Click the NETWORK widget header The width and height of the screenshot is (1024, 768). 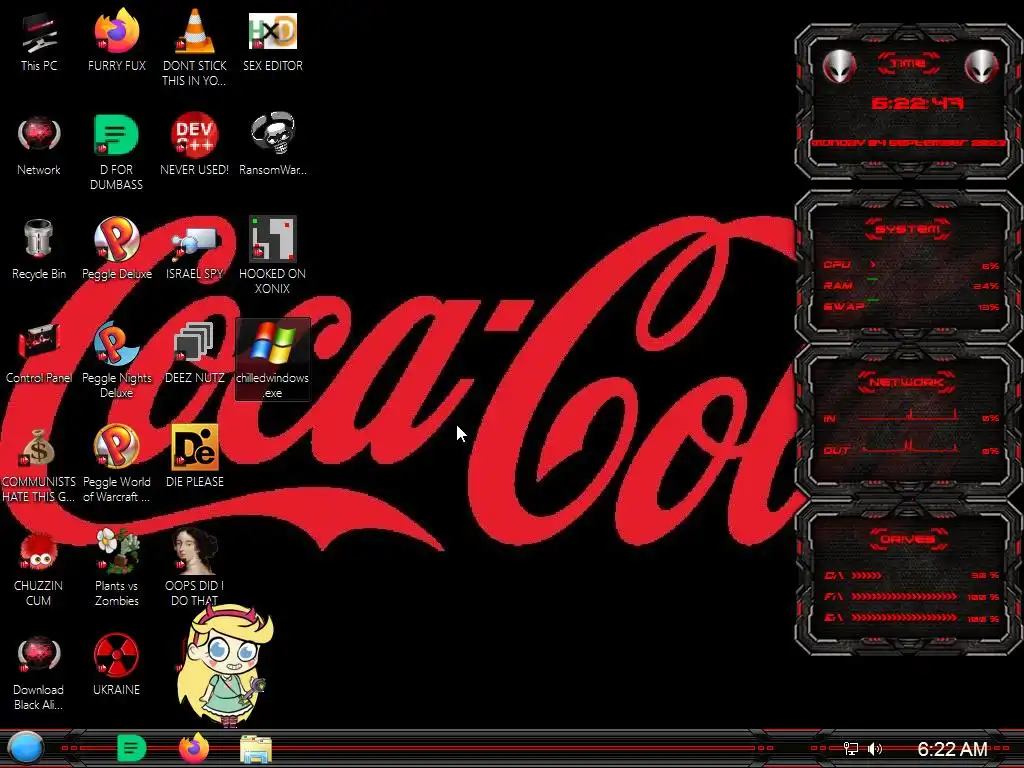(907, 382)
